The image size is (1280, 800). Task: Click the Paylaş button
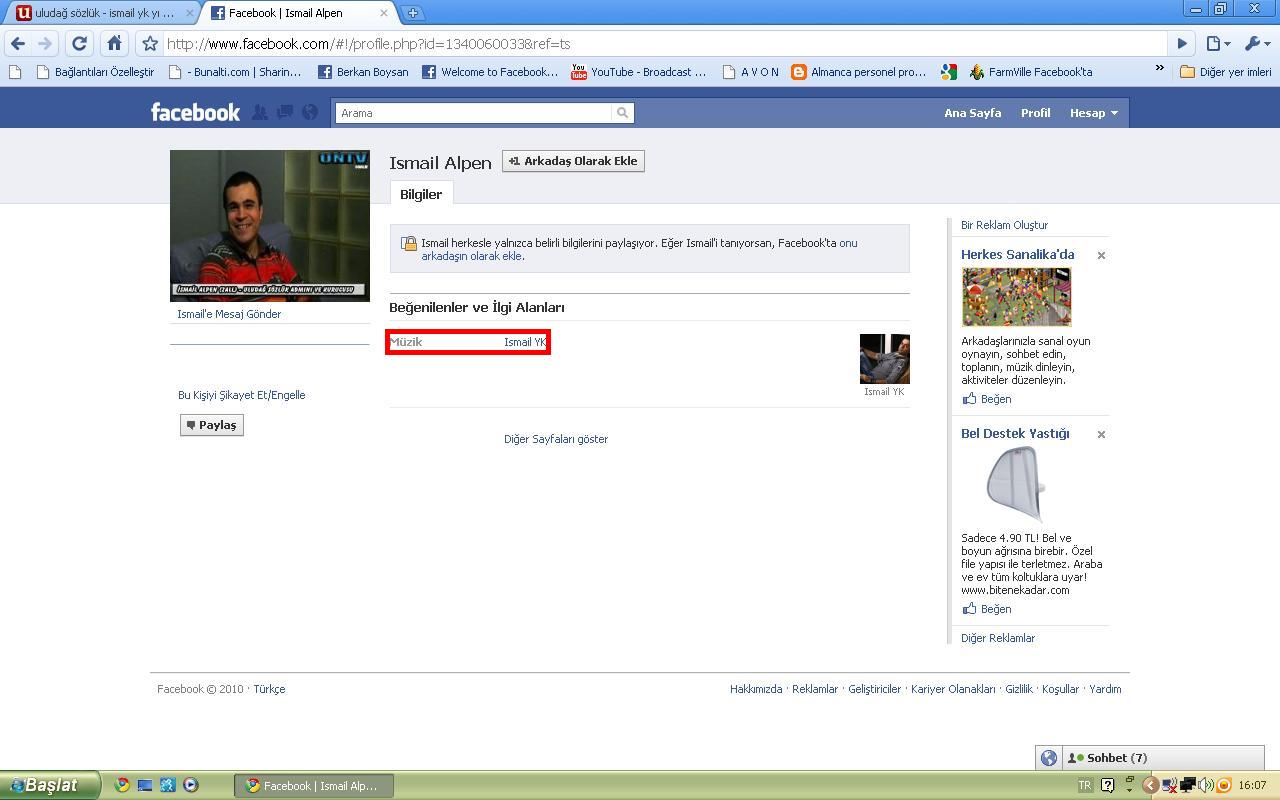[212, 425]
